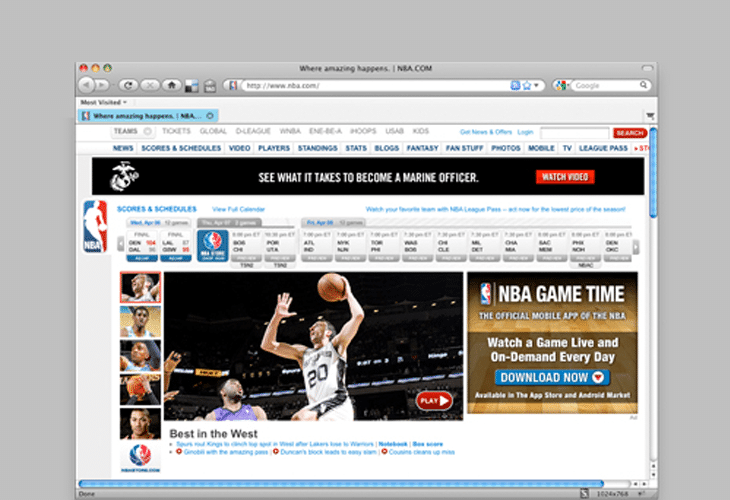Open the LAL vs GSW final game box
730x500 pixels.
pyautogui.click(x=176, y=246)
